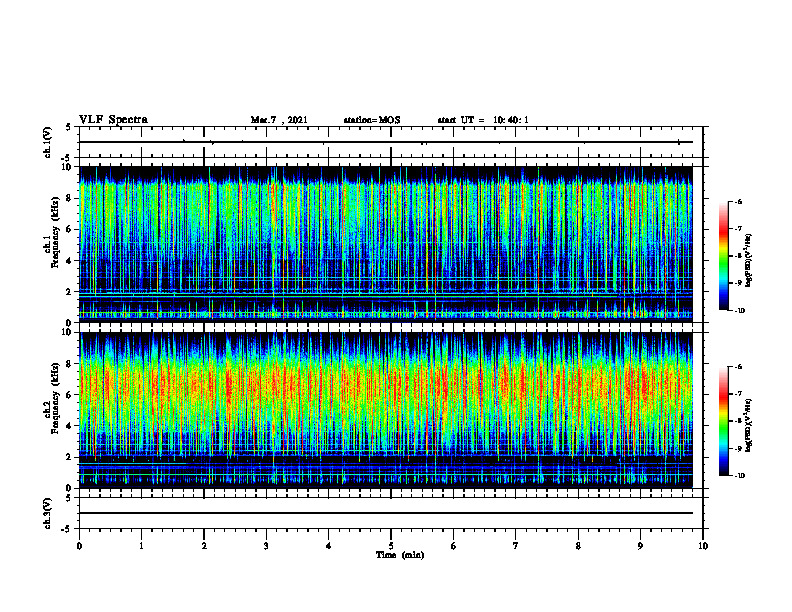
Task: Click the time axis end tick "10"
Action: (x=703, y=546)
